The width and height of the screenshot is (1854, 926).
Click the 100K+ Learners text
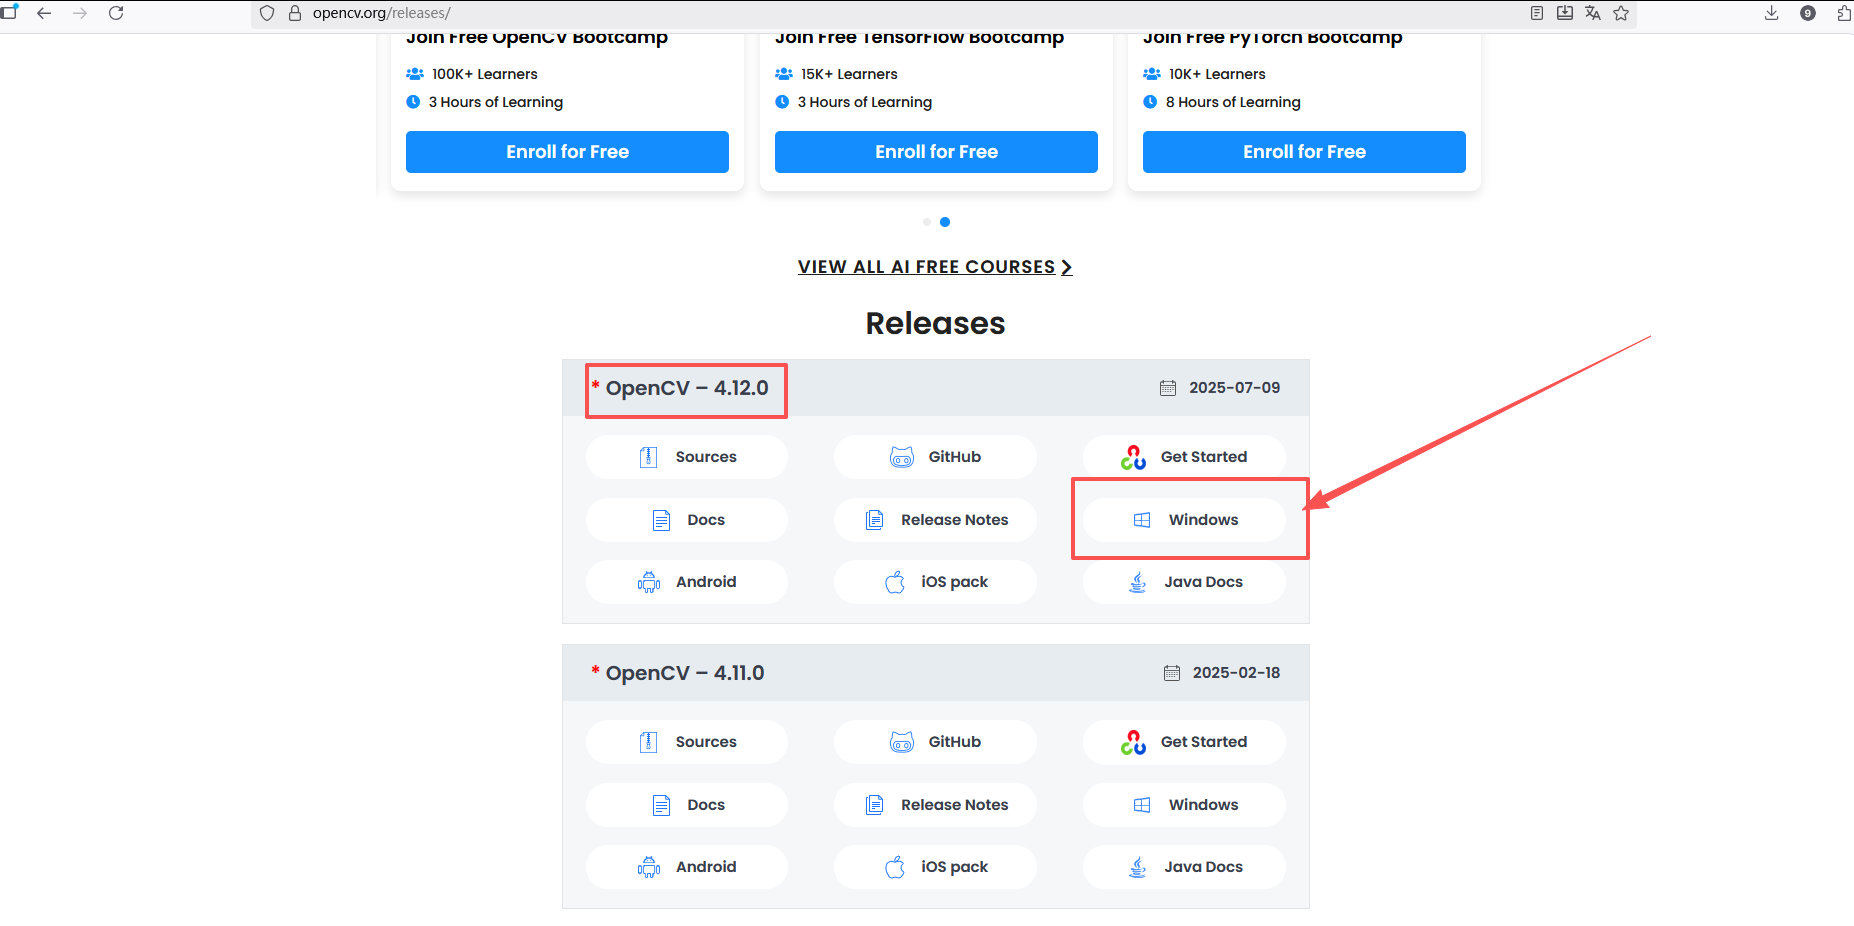484,74
